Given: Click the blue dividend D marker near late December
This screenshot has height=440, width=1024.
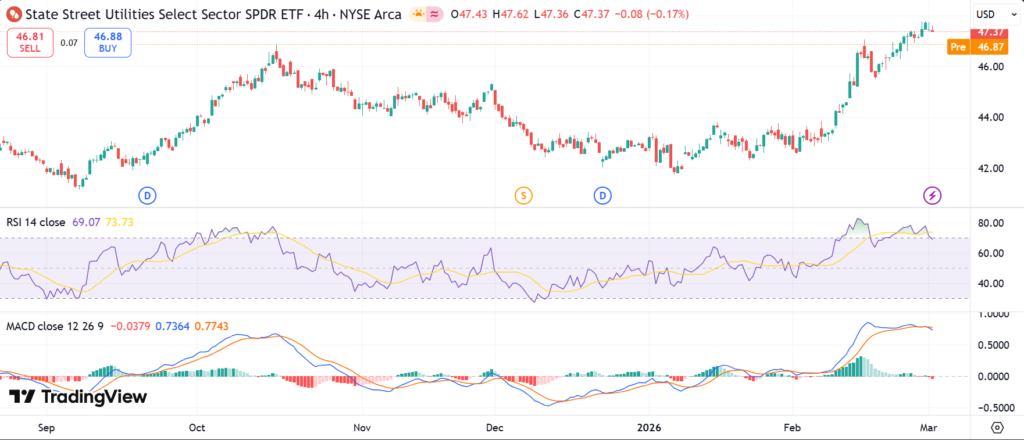Looking at the screenshot, I should (x=602, y=195).
